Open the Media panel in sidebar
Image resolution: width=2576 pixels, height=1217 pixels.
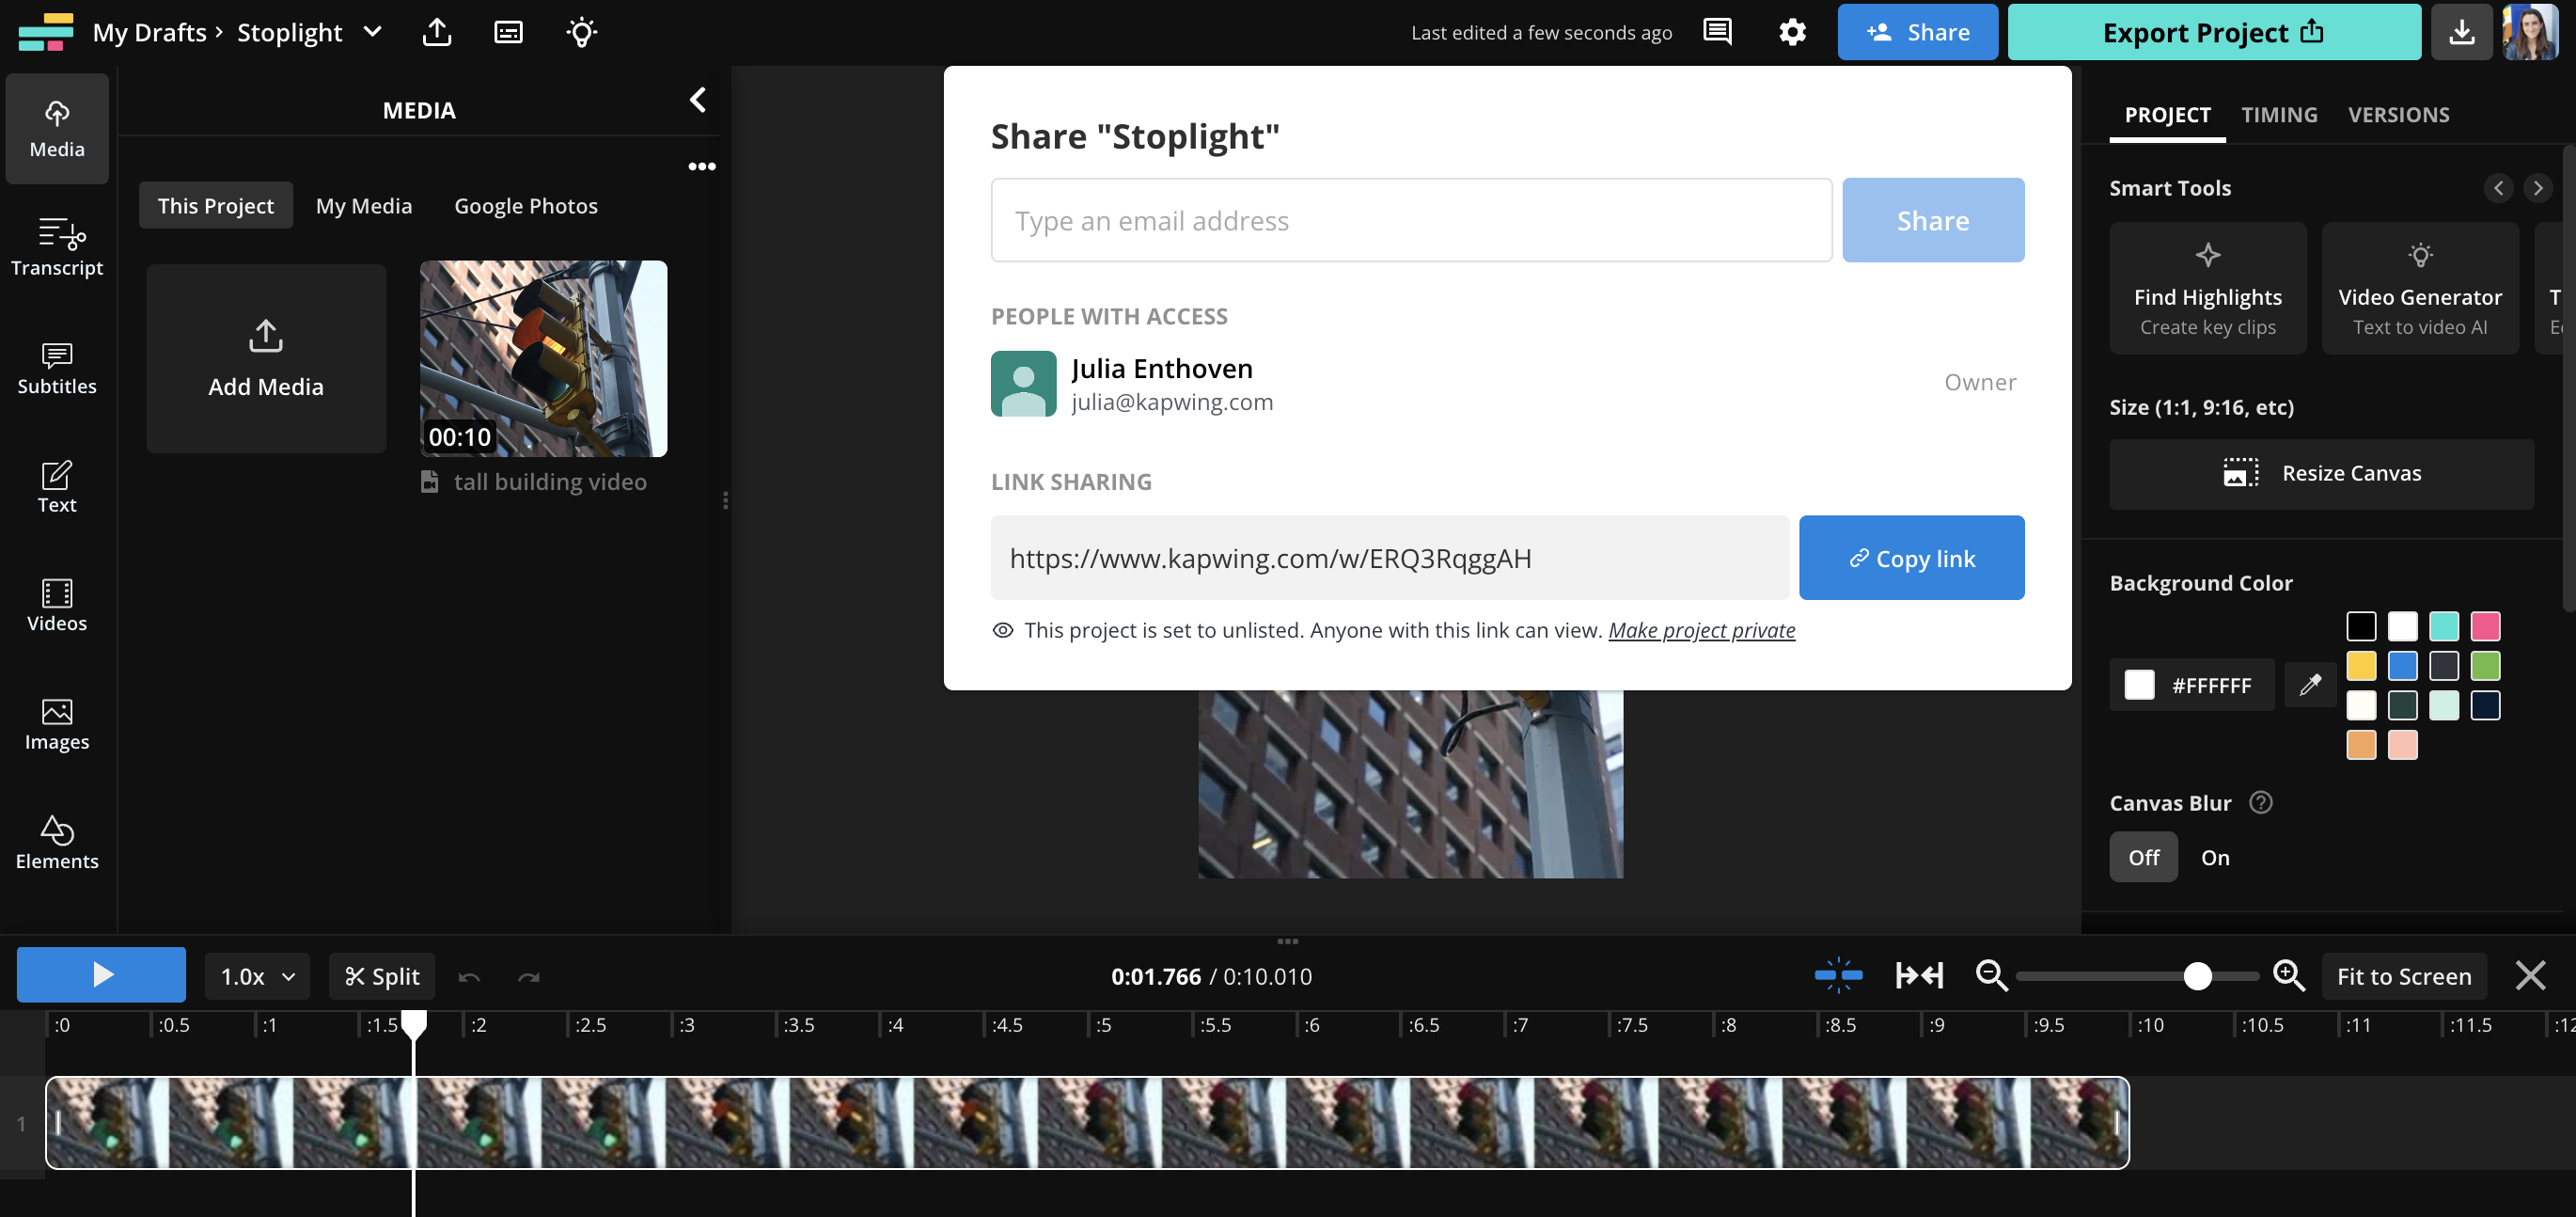coord(56,128)
